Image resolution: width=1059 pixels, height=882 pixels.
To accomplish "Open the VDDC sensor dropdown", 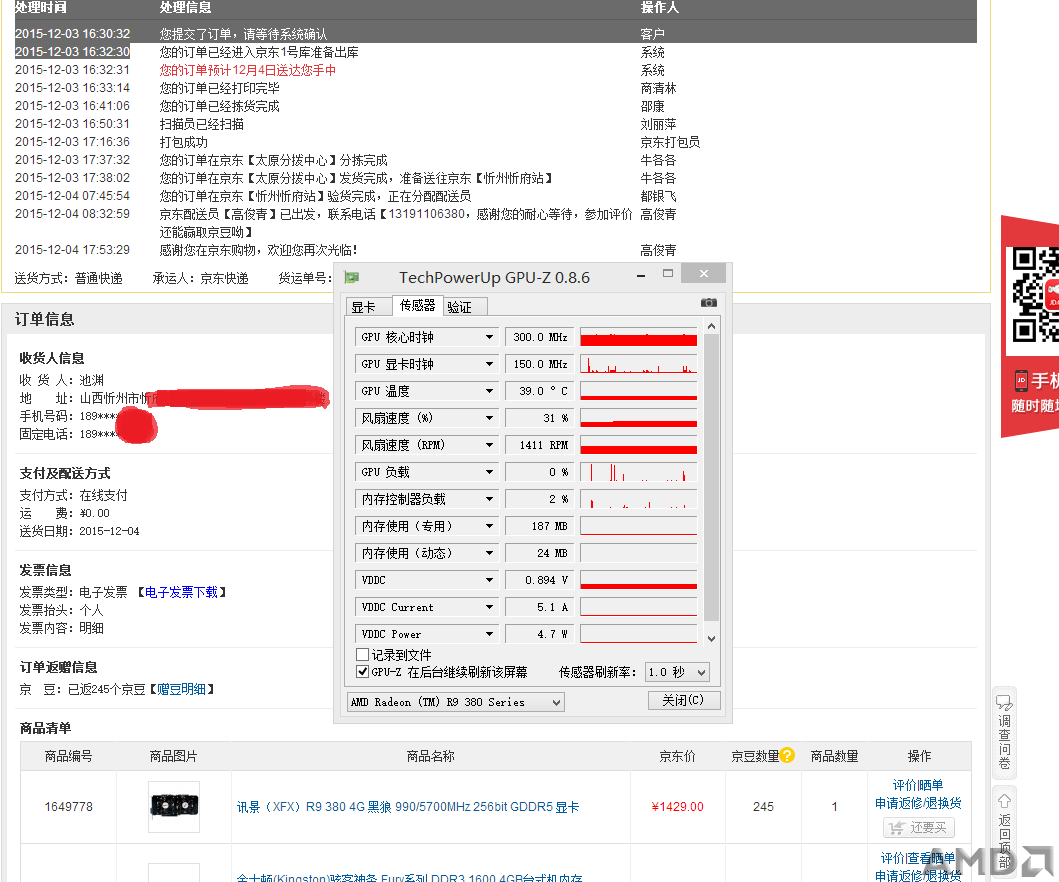I will pos(490,580).
